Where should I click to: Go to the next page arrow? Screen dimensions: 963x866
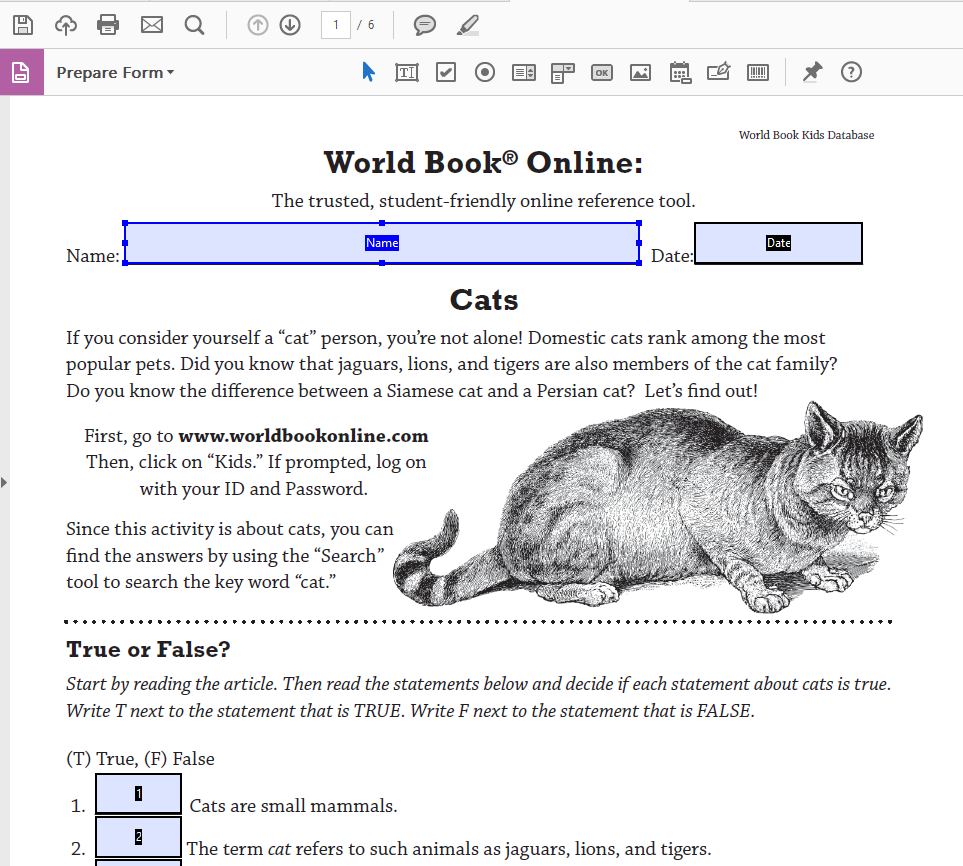[x=290, y=25]
